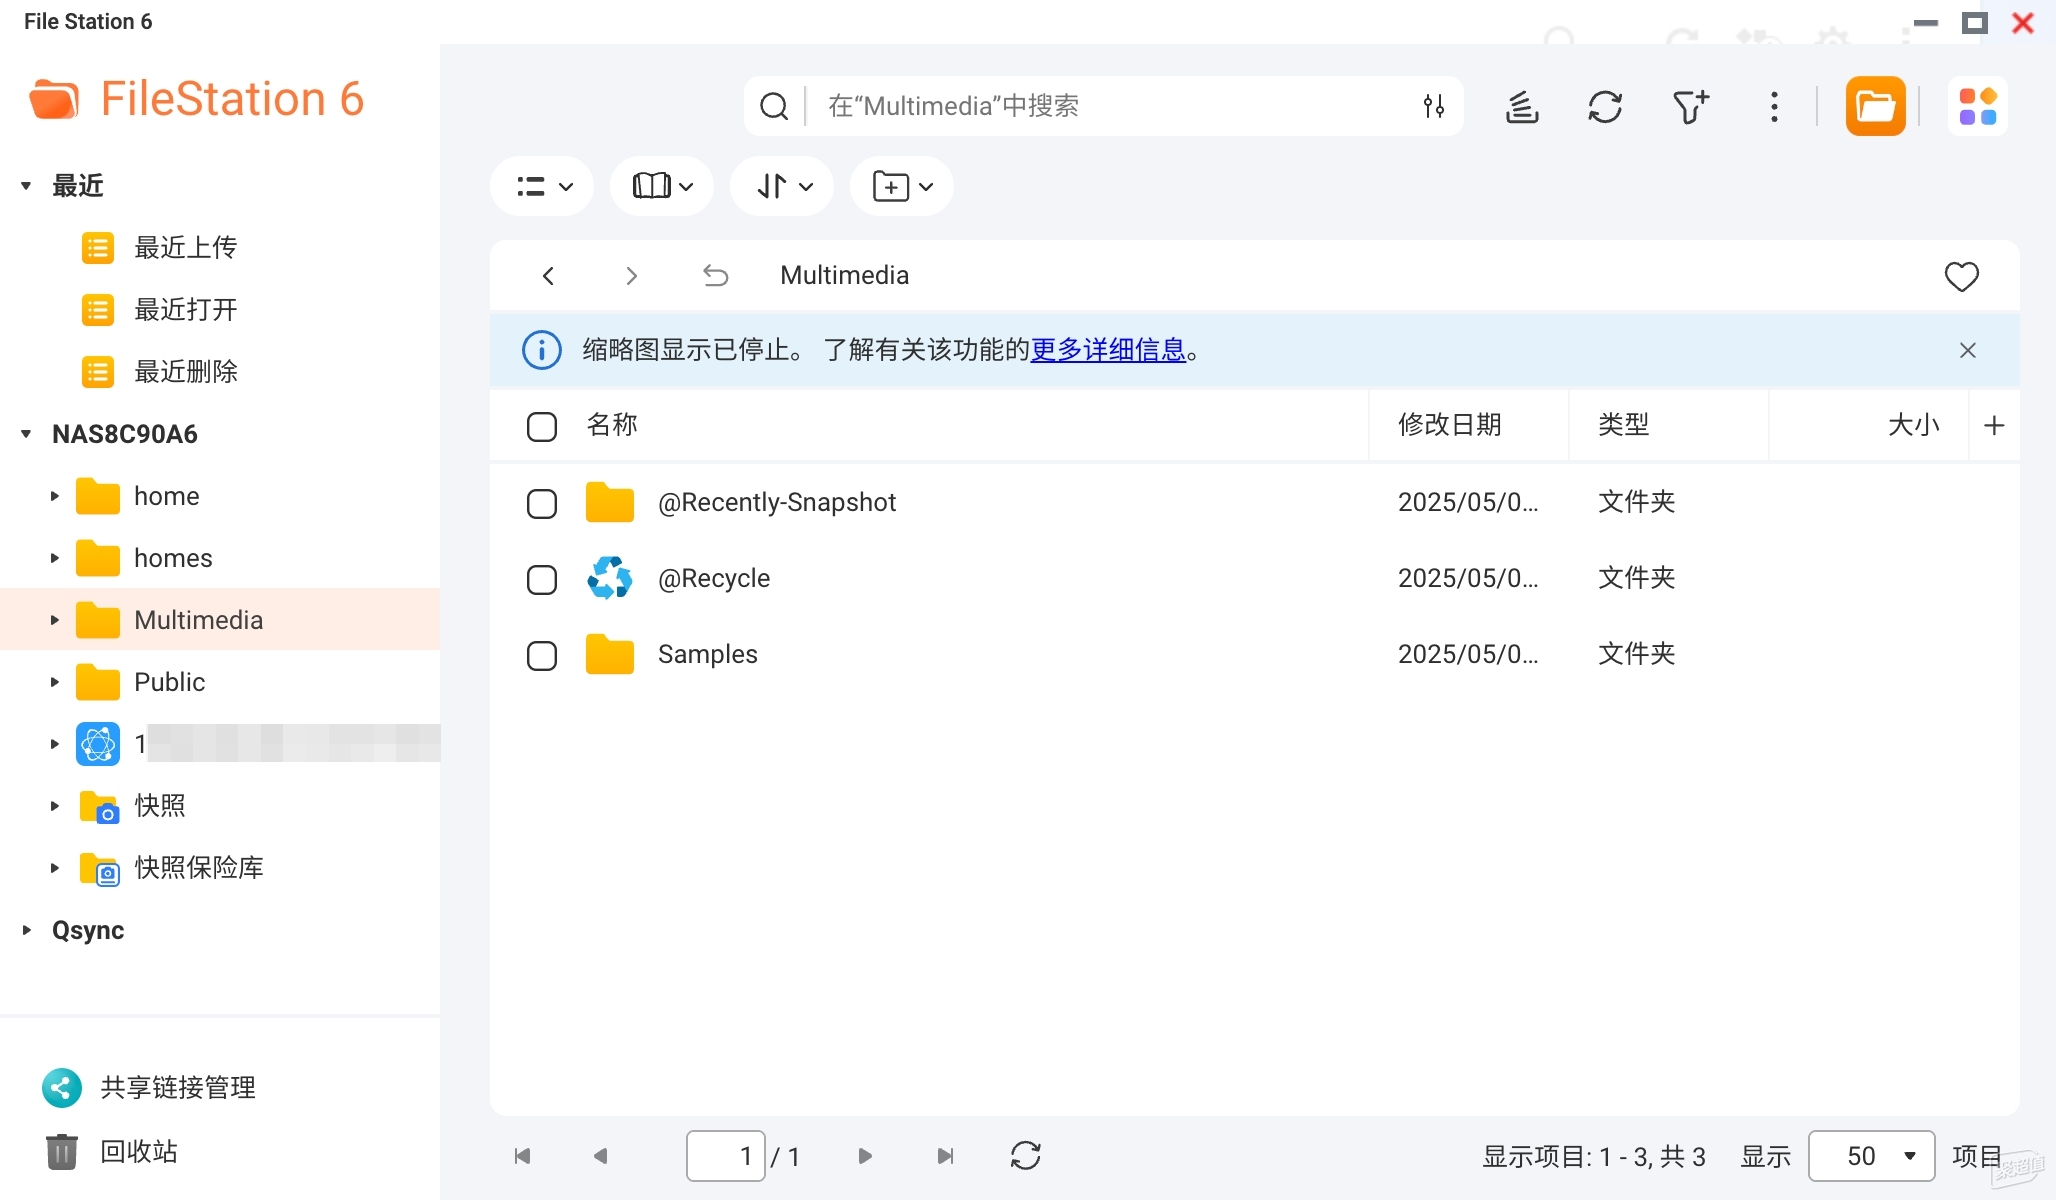
Task: Dismiss the thumbnail stopped notice
Action: (x=1967, y=350)
